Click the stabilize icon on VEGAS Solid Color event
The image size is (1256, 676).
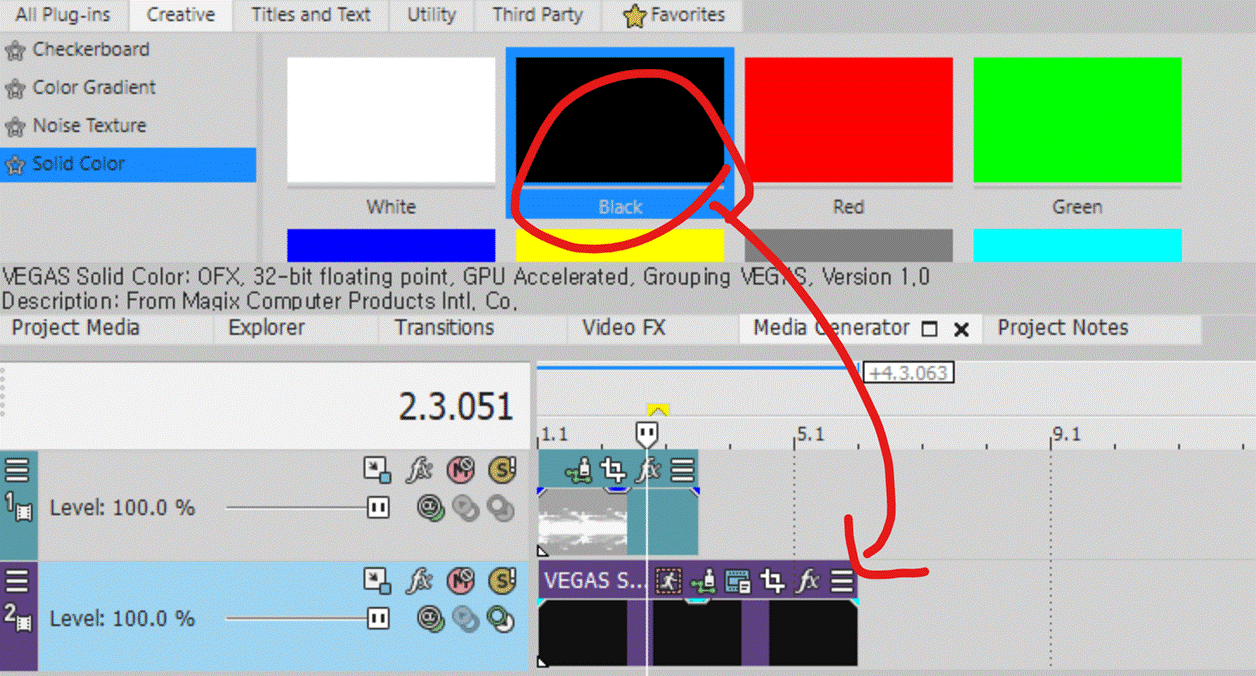pyautogui.click(x=667, y=581)
